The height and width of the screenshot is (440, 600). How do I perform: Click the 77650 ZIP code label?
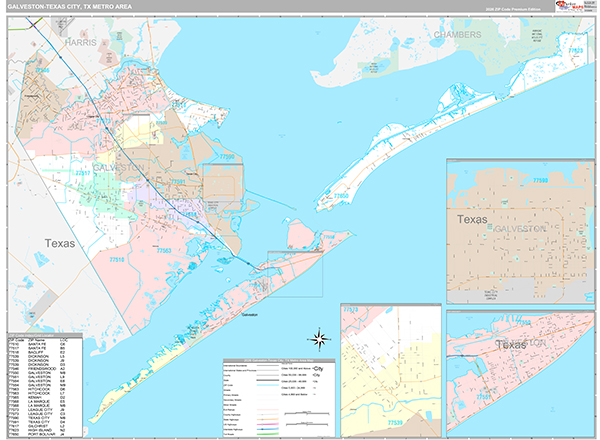pos(341,196)
